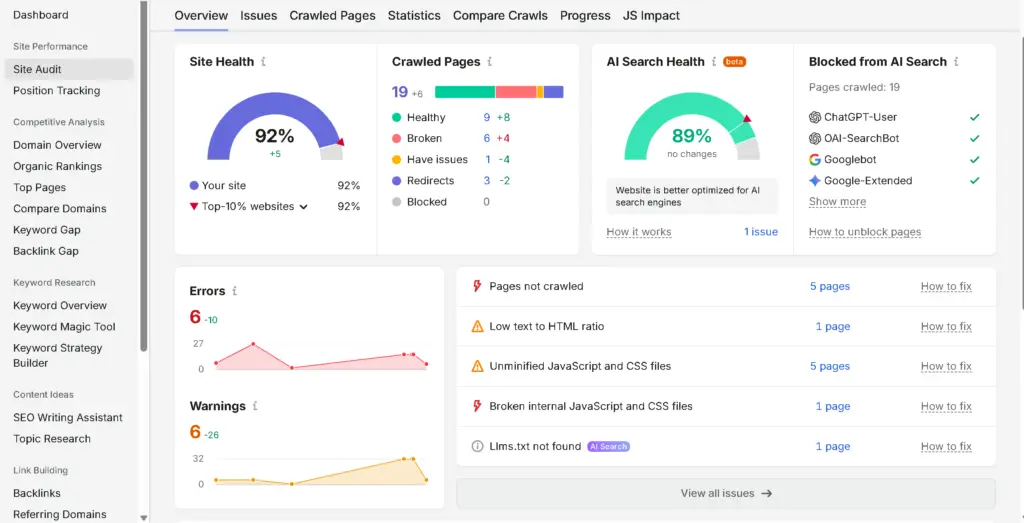The height and width of the screenshot is (523, 1024).
Task: Click the error icon beside Broken internal JavaScript
Action: pos(477,406)
